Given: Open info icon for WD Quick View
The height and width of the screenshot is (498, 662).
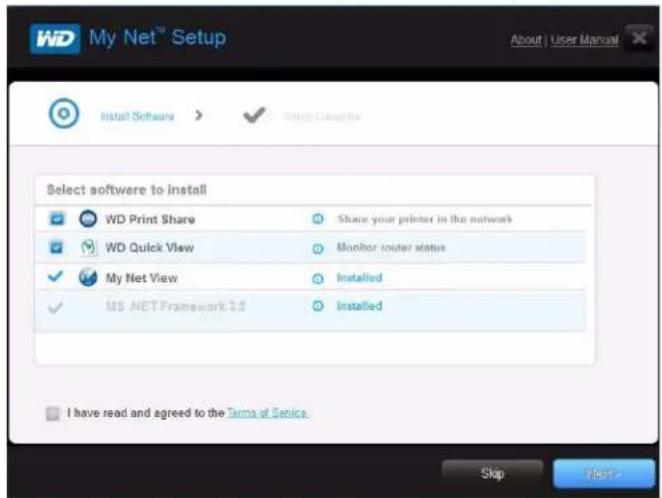Looking at the screenshot, I should coord(317,248).
